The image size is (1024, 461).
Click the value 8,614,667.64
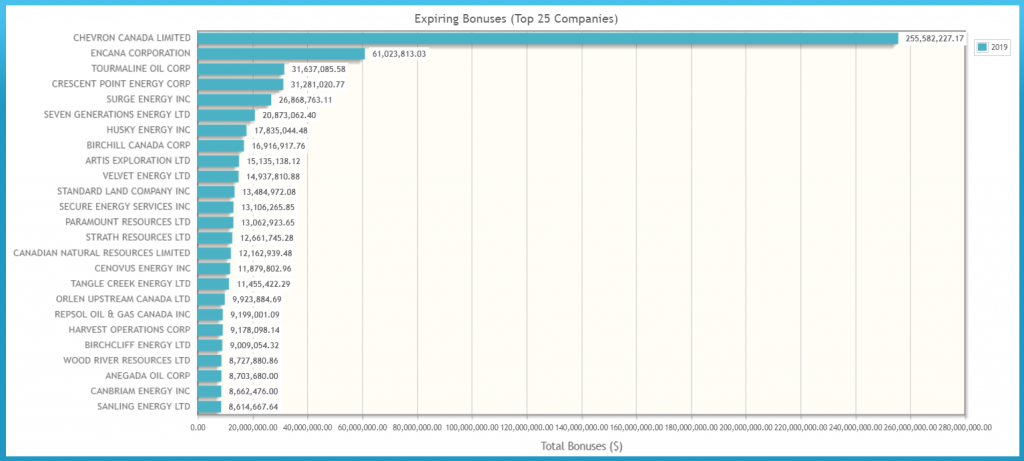click(253, 407)
